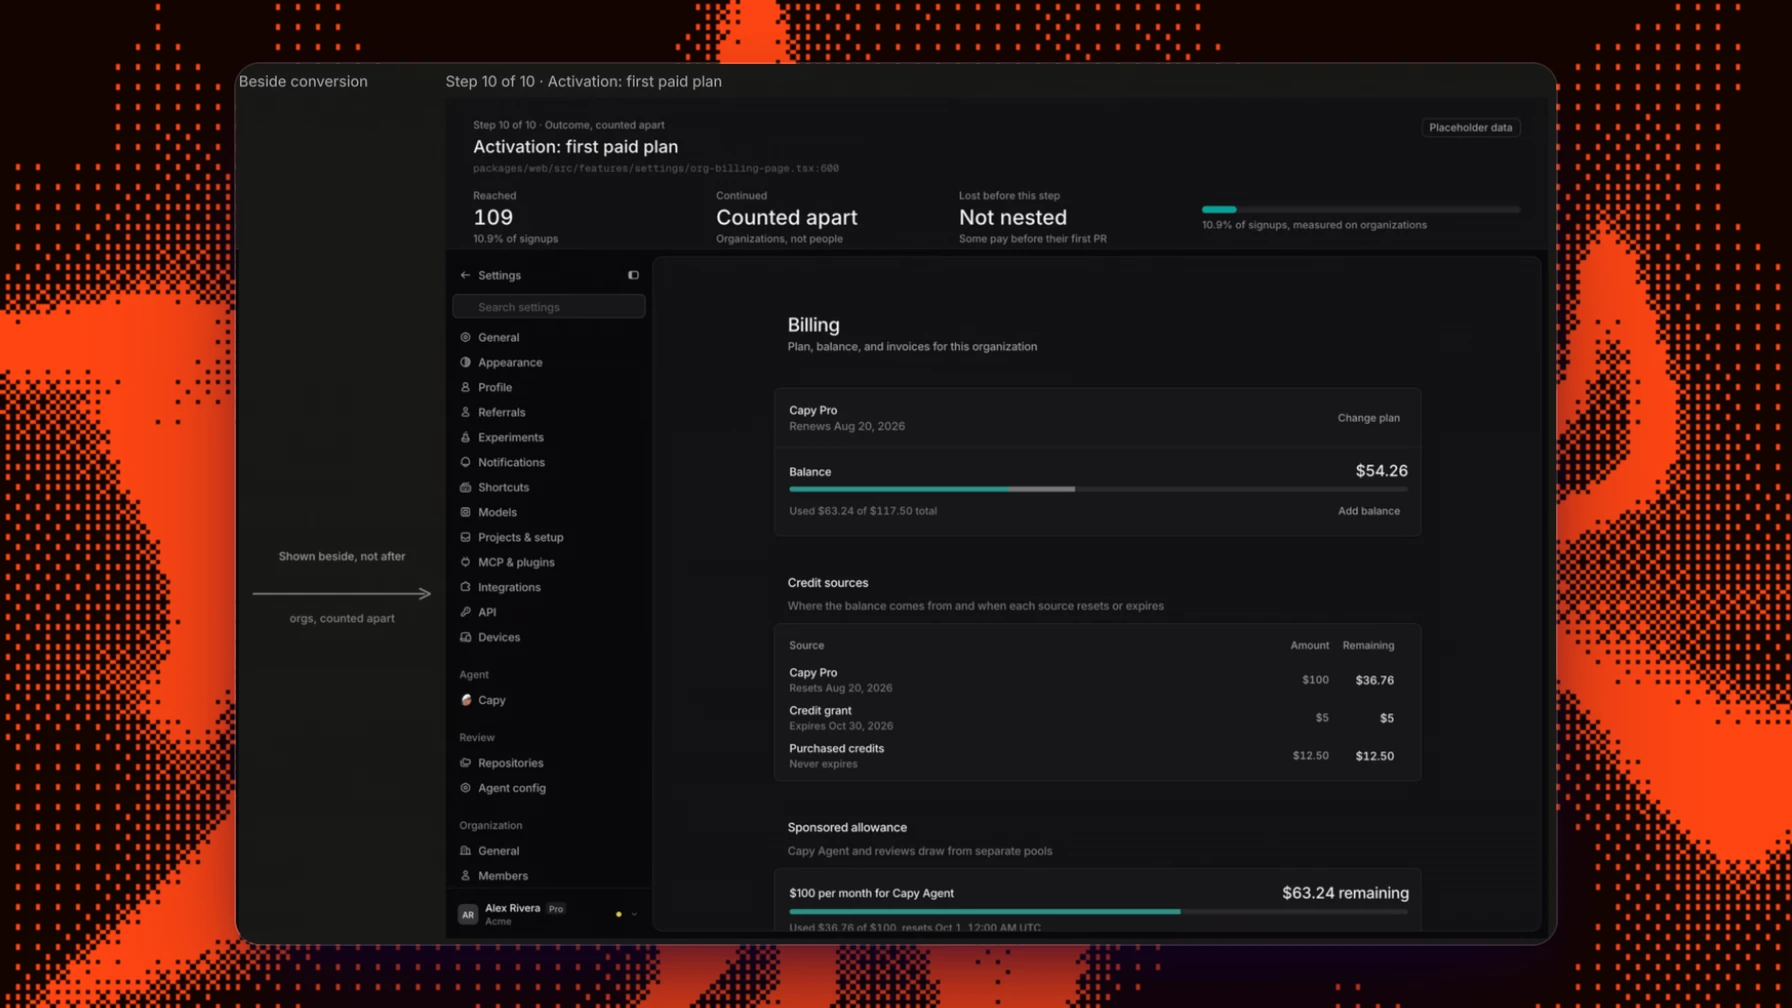1792x1008 pixels.
Task: Click the Add balance link
Action: tap(1368, 511)
